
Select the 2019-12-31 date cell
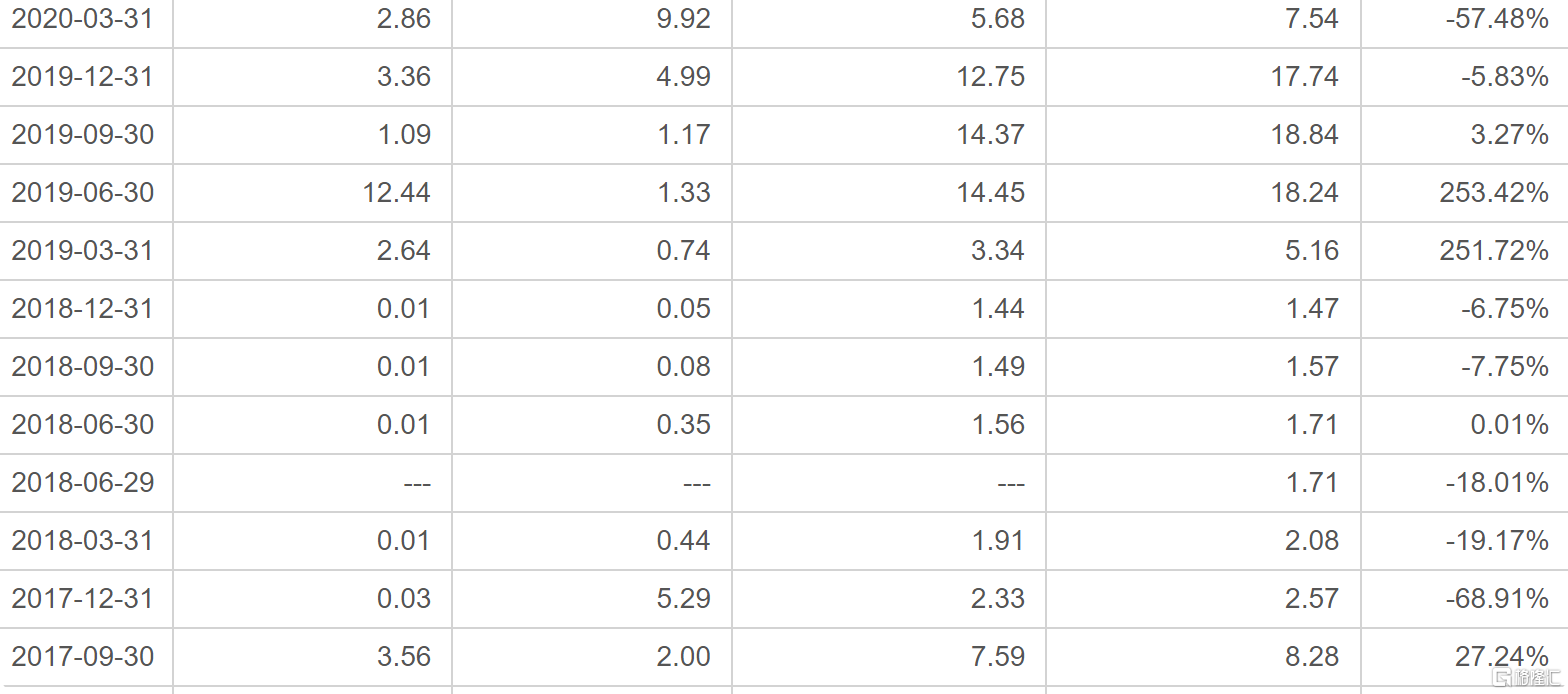click(83, 76)
